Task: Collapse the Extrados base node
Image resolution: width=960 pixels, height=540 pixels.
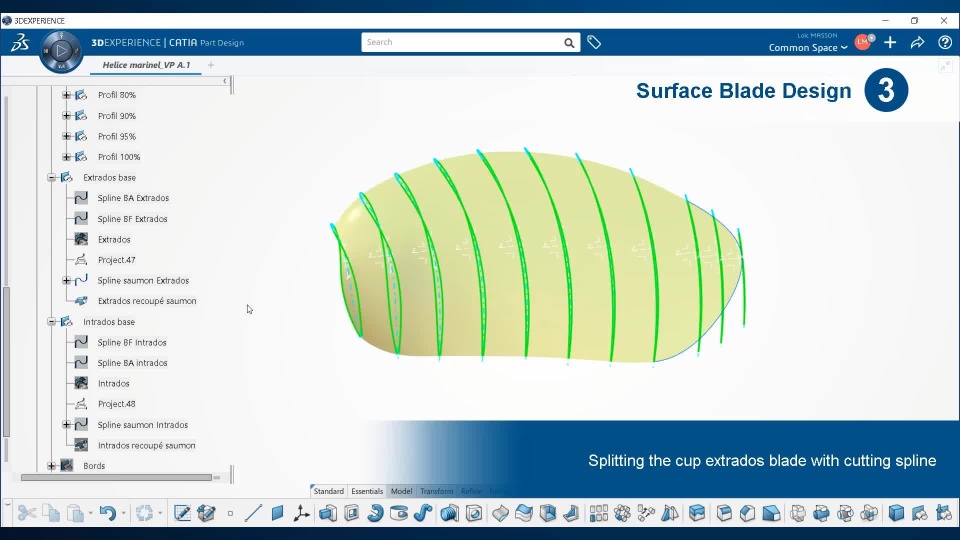Action: (51, 178)
